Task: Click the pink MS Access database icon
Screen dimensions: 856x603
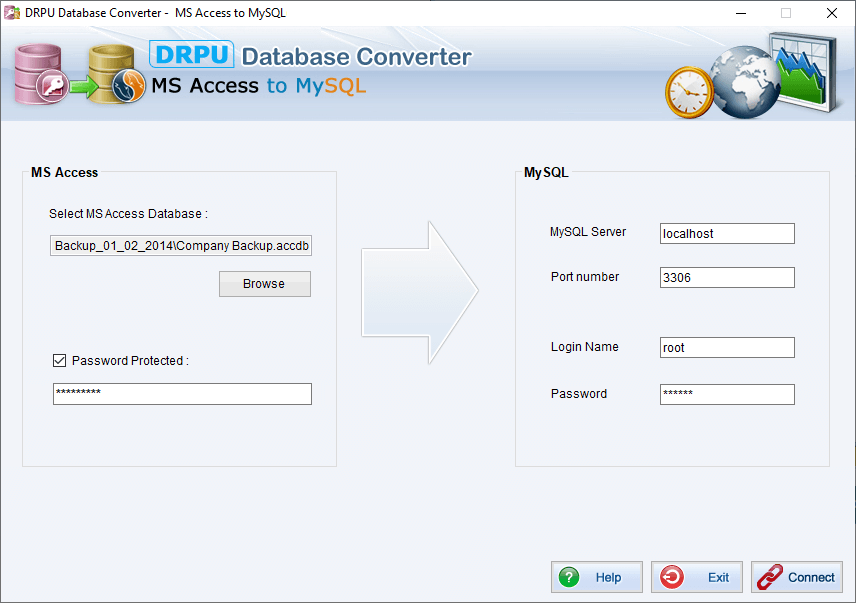Action: click(40, 74)
